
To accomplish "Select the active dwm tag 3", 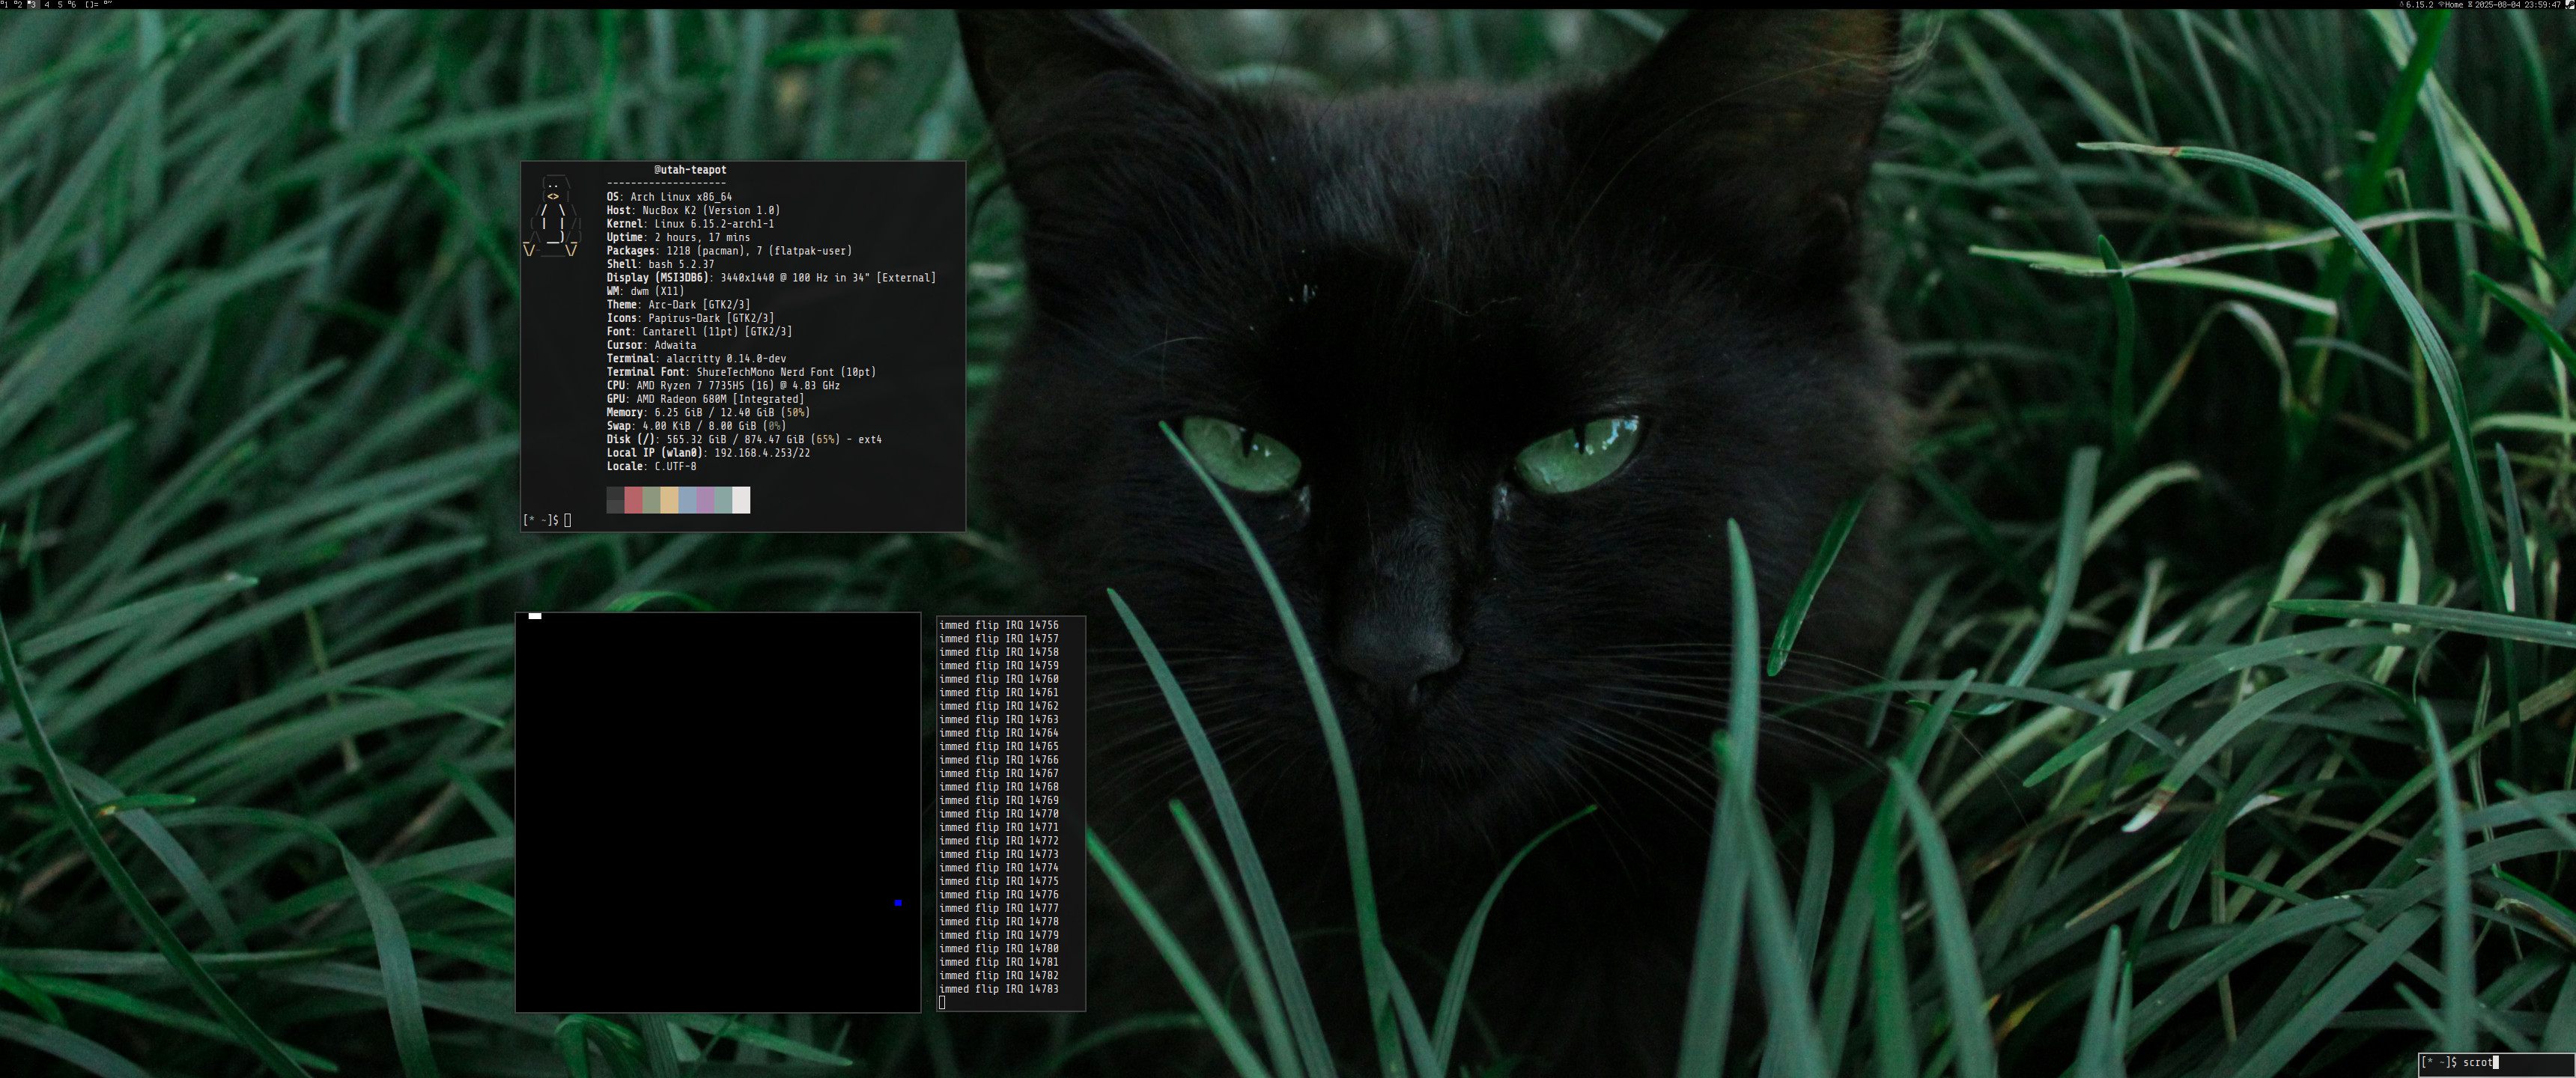I will [x=33, y=5].
